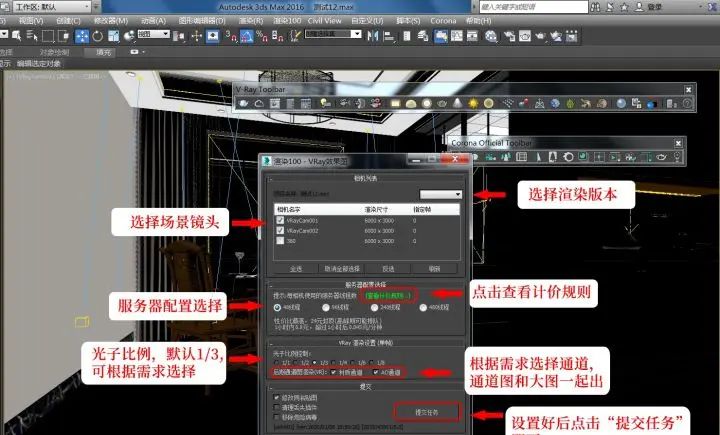Open the 帮助(H) menu
The width and height of the screenshot is (720, 435).
click(478, 21)
